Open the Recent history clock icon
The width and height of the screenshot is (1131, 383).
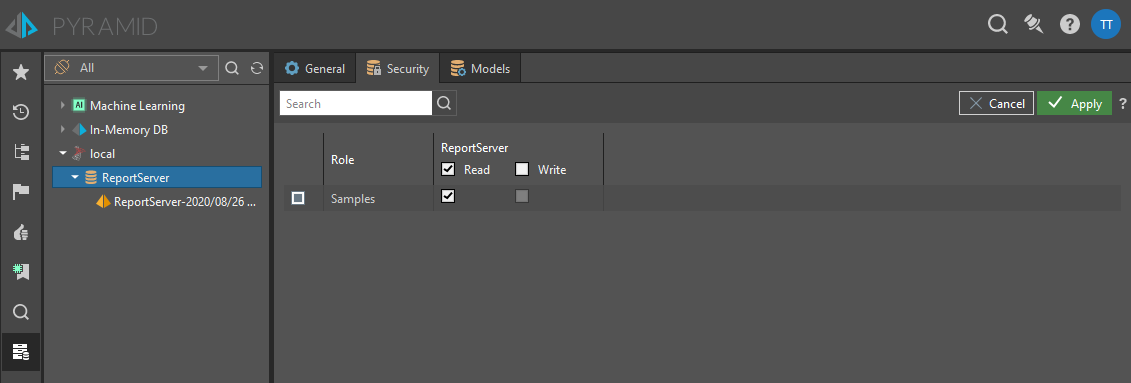21,112
